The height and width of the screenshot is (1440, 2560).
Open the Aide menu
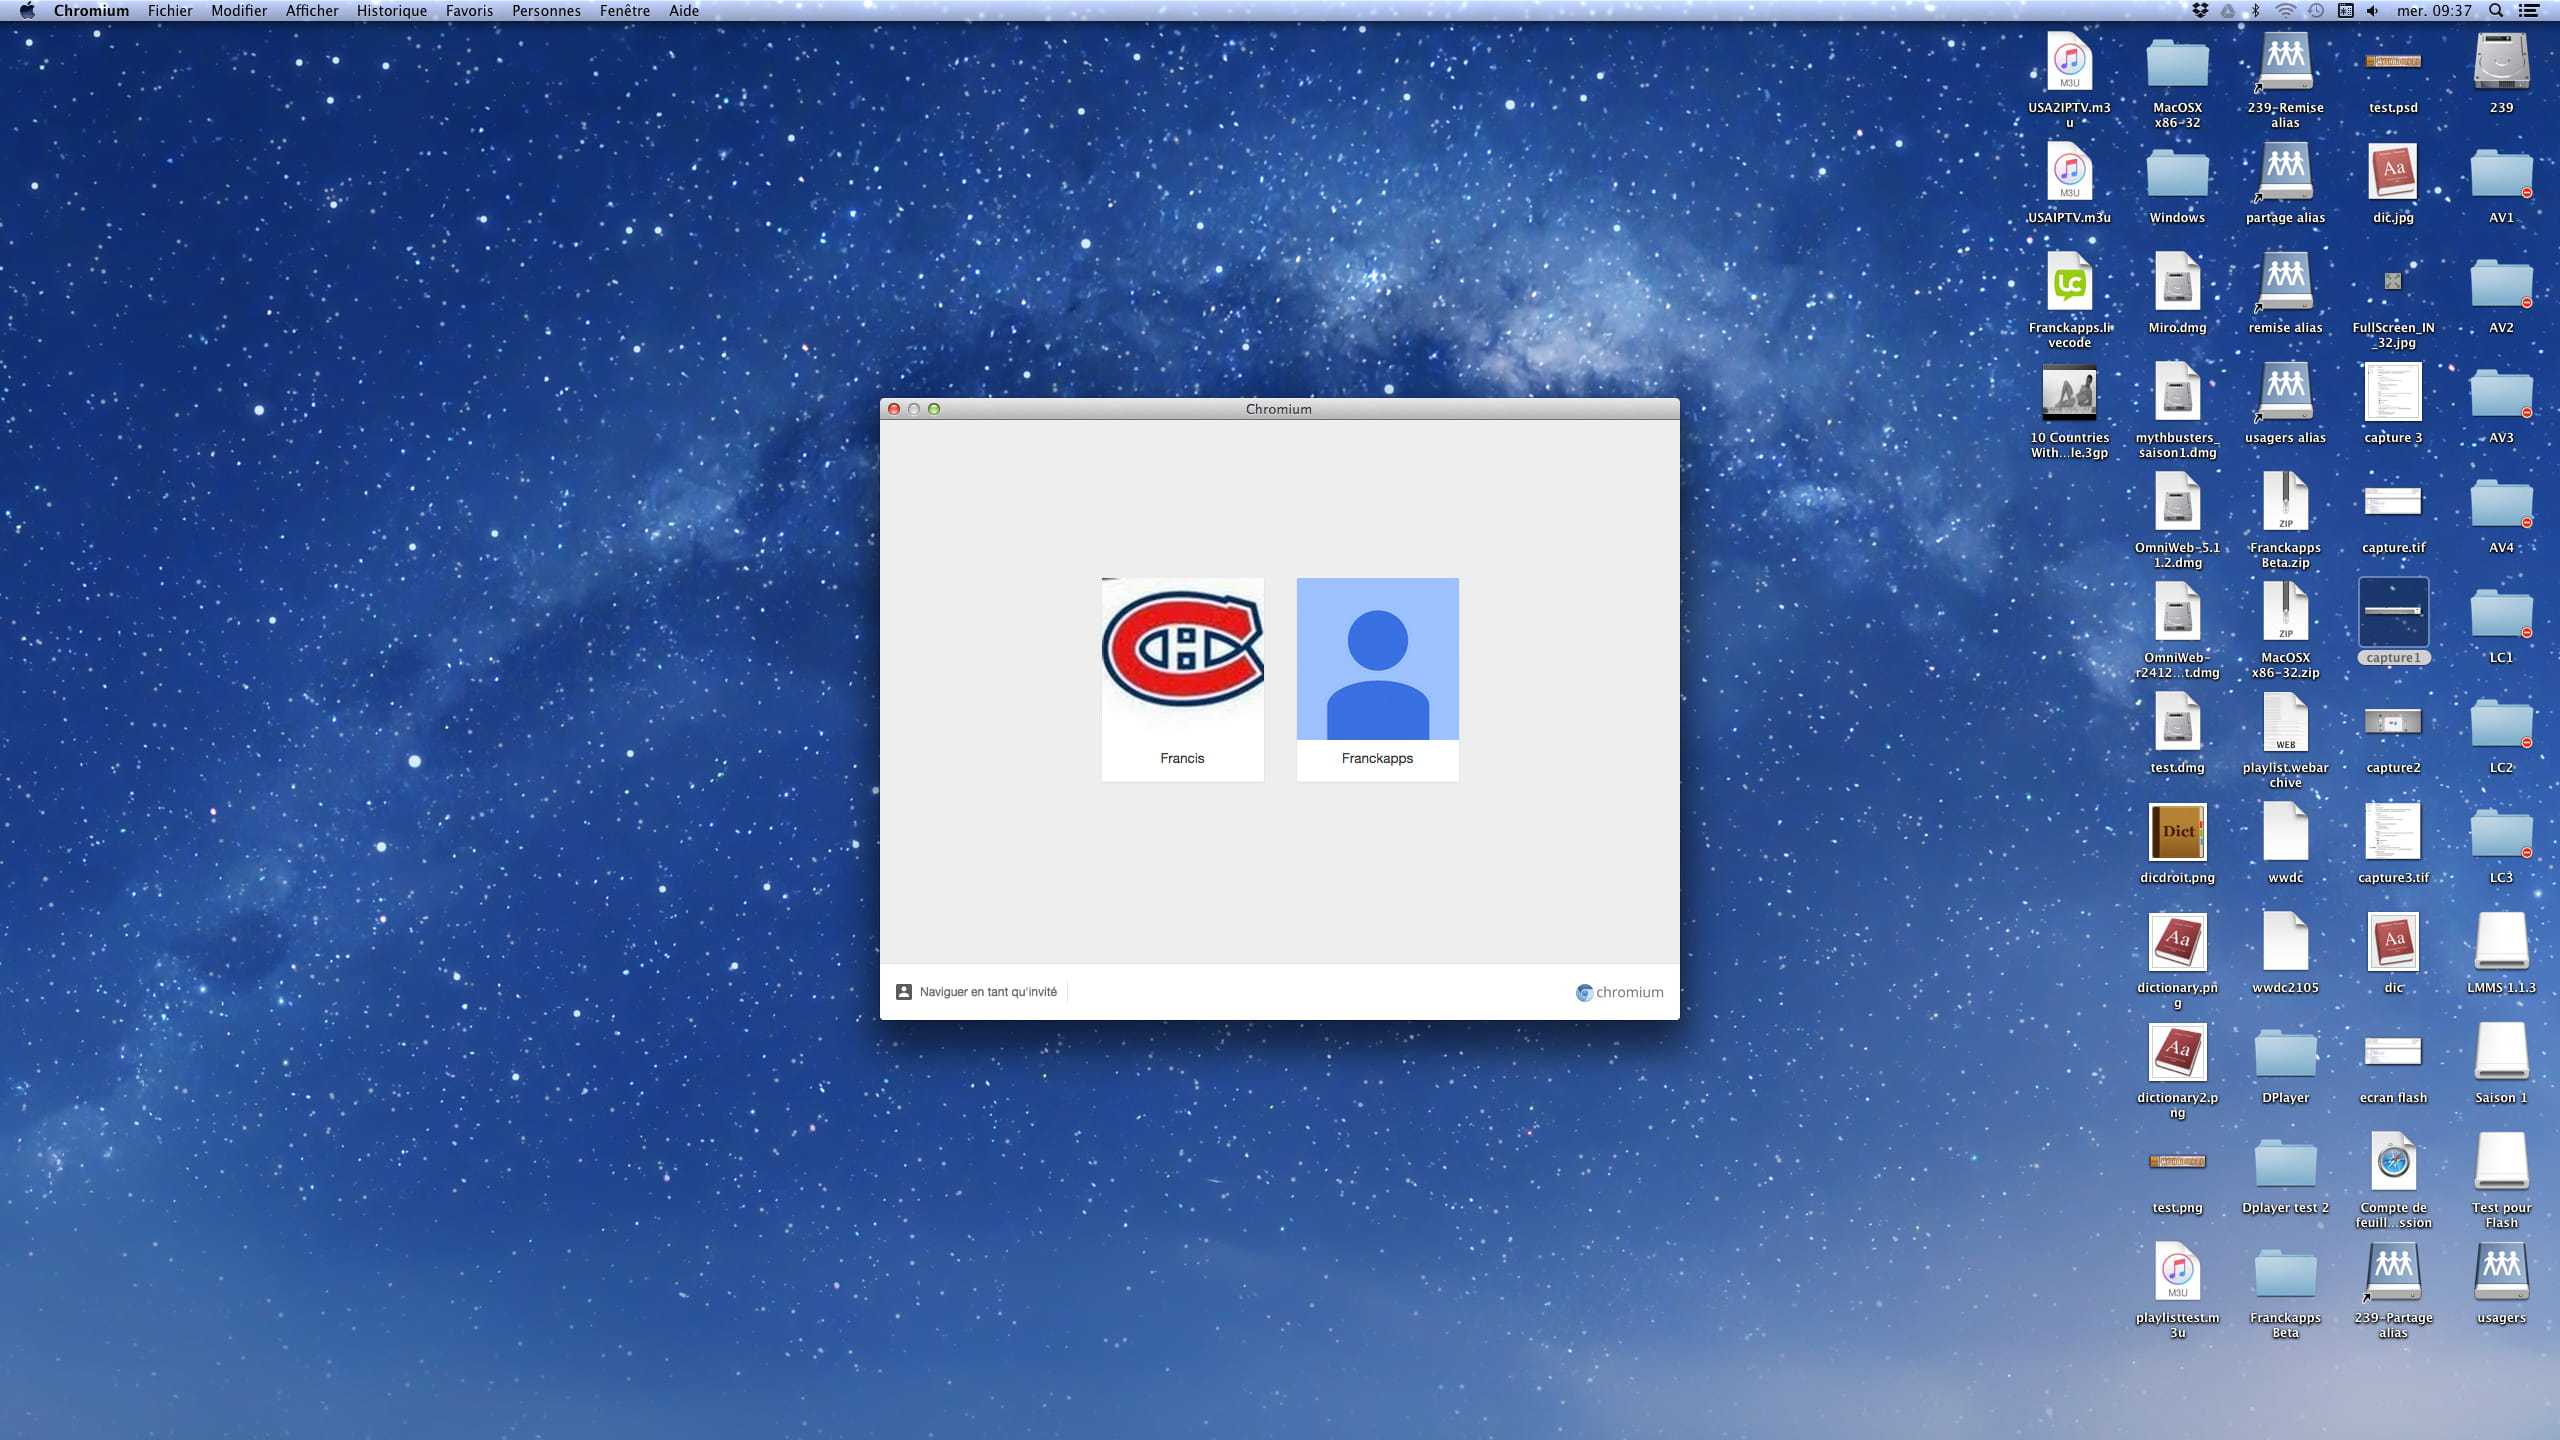tap(684, 11)
